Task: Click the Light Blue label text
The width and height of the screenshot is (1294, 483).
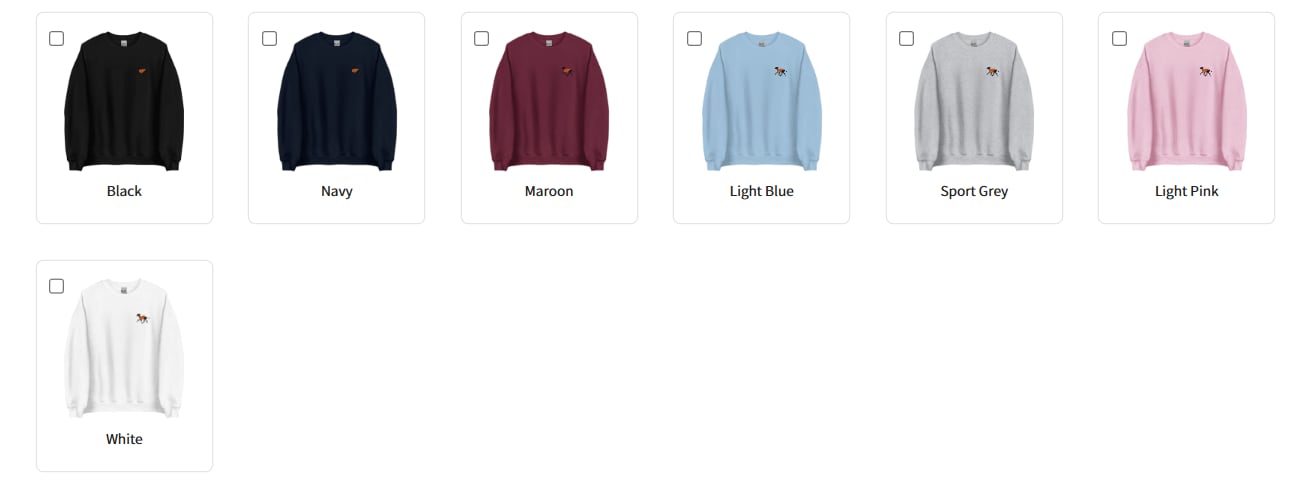Action: tap(762, 191)
